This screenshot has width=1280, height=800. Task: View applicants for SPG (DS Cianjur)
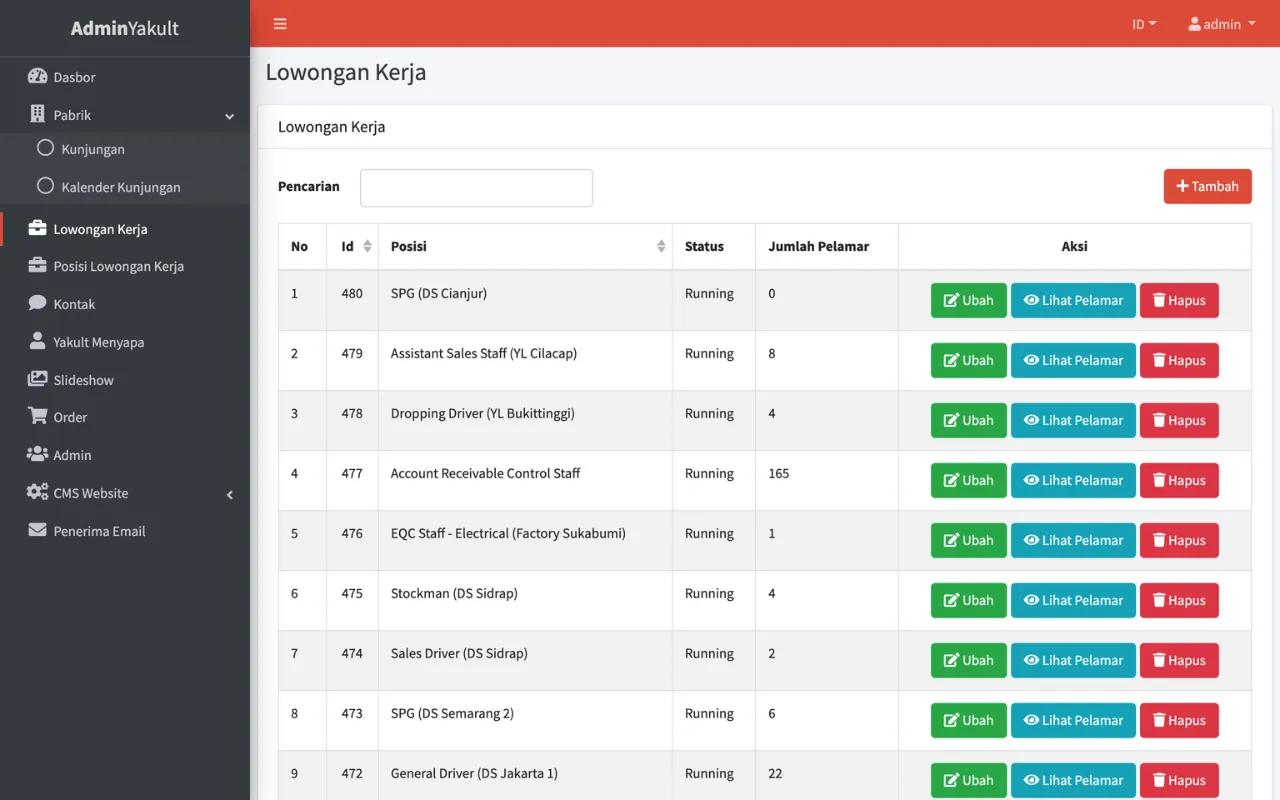point(1073,300)
